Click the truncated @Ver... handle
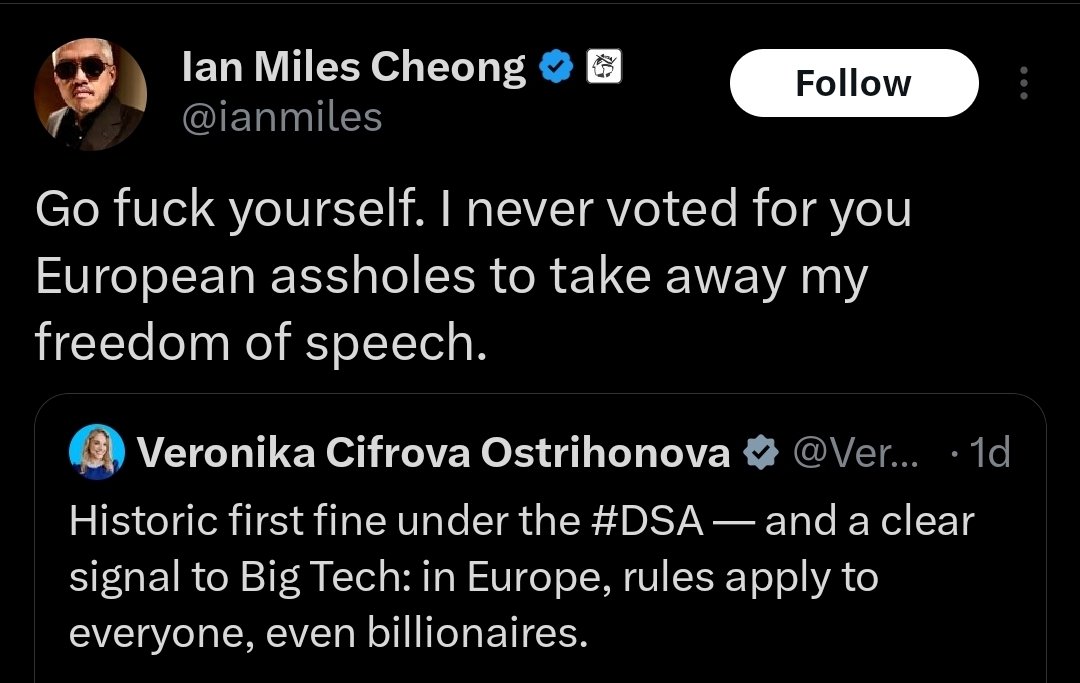Image resolution: width=1080 pixels, height=683 pixels. tap(856, 453)
